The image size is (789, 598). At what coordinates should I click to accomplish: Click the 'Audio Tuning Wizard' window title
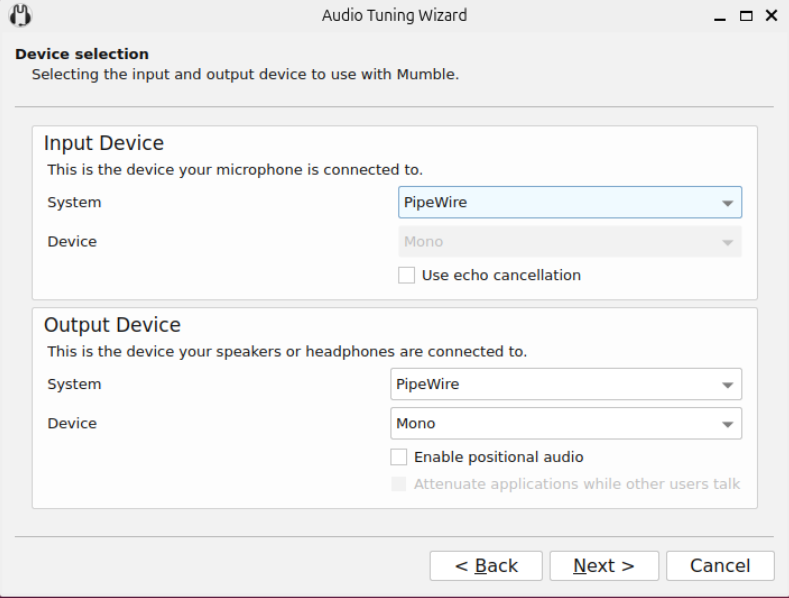click(394, 16)
